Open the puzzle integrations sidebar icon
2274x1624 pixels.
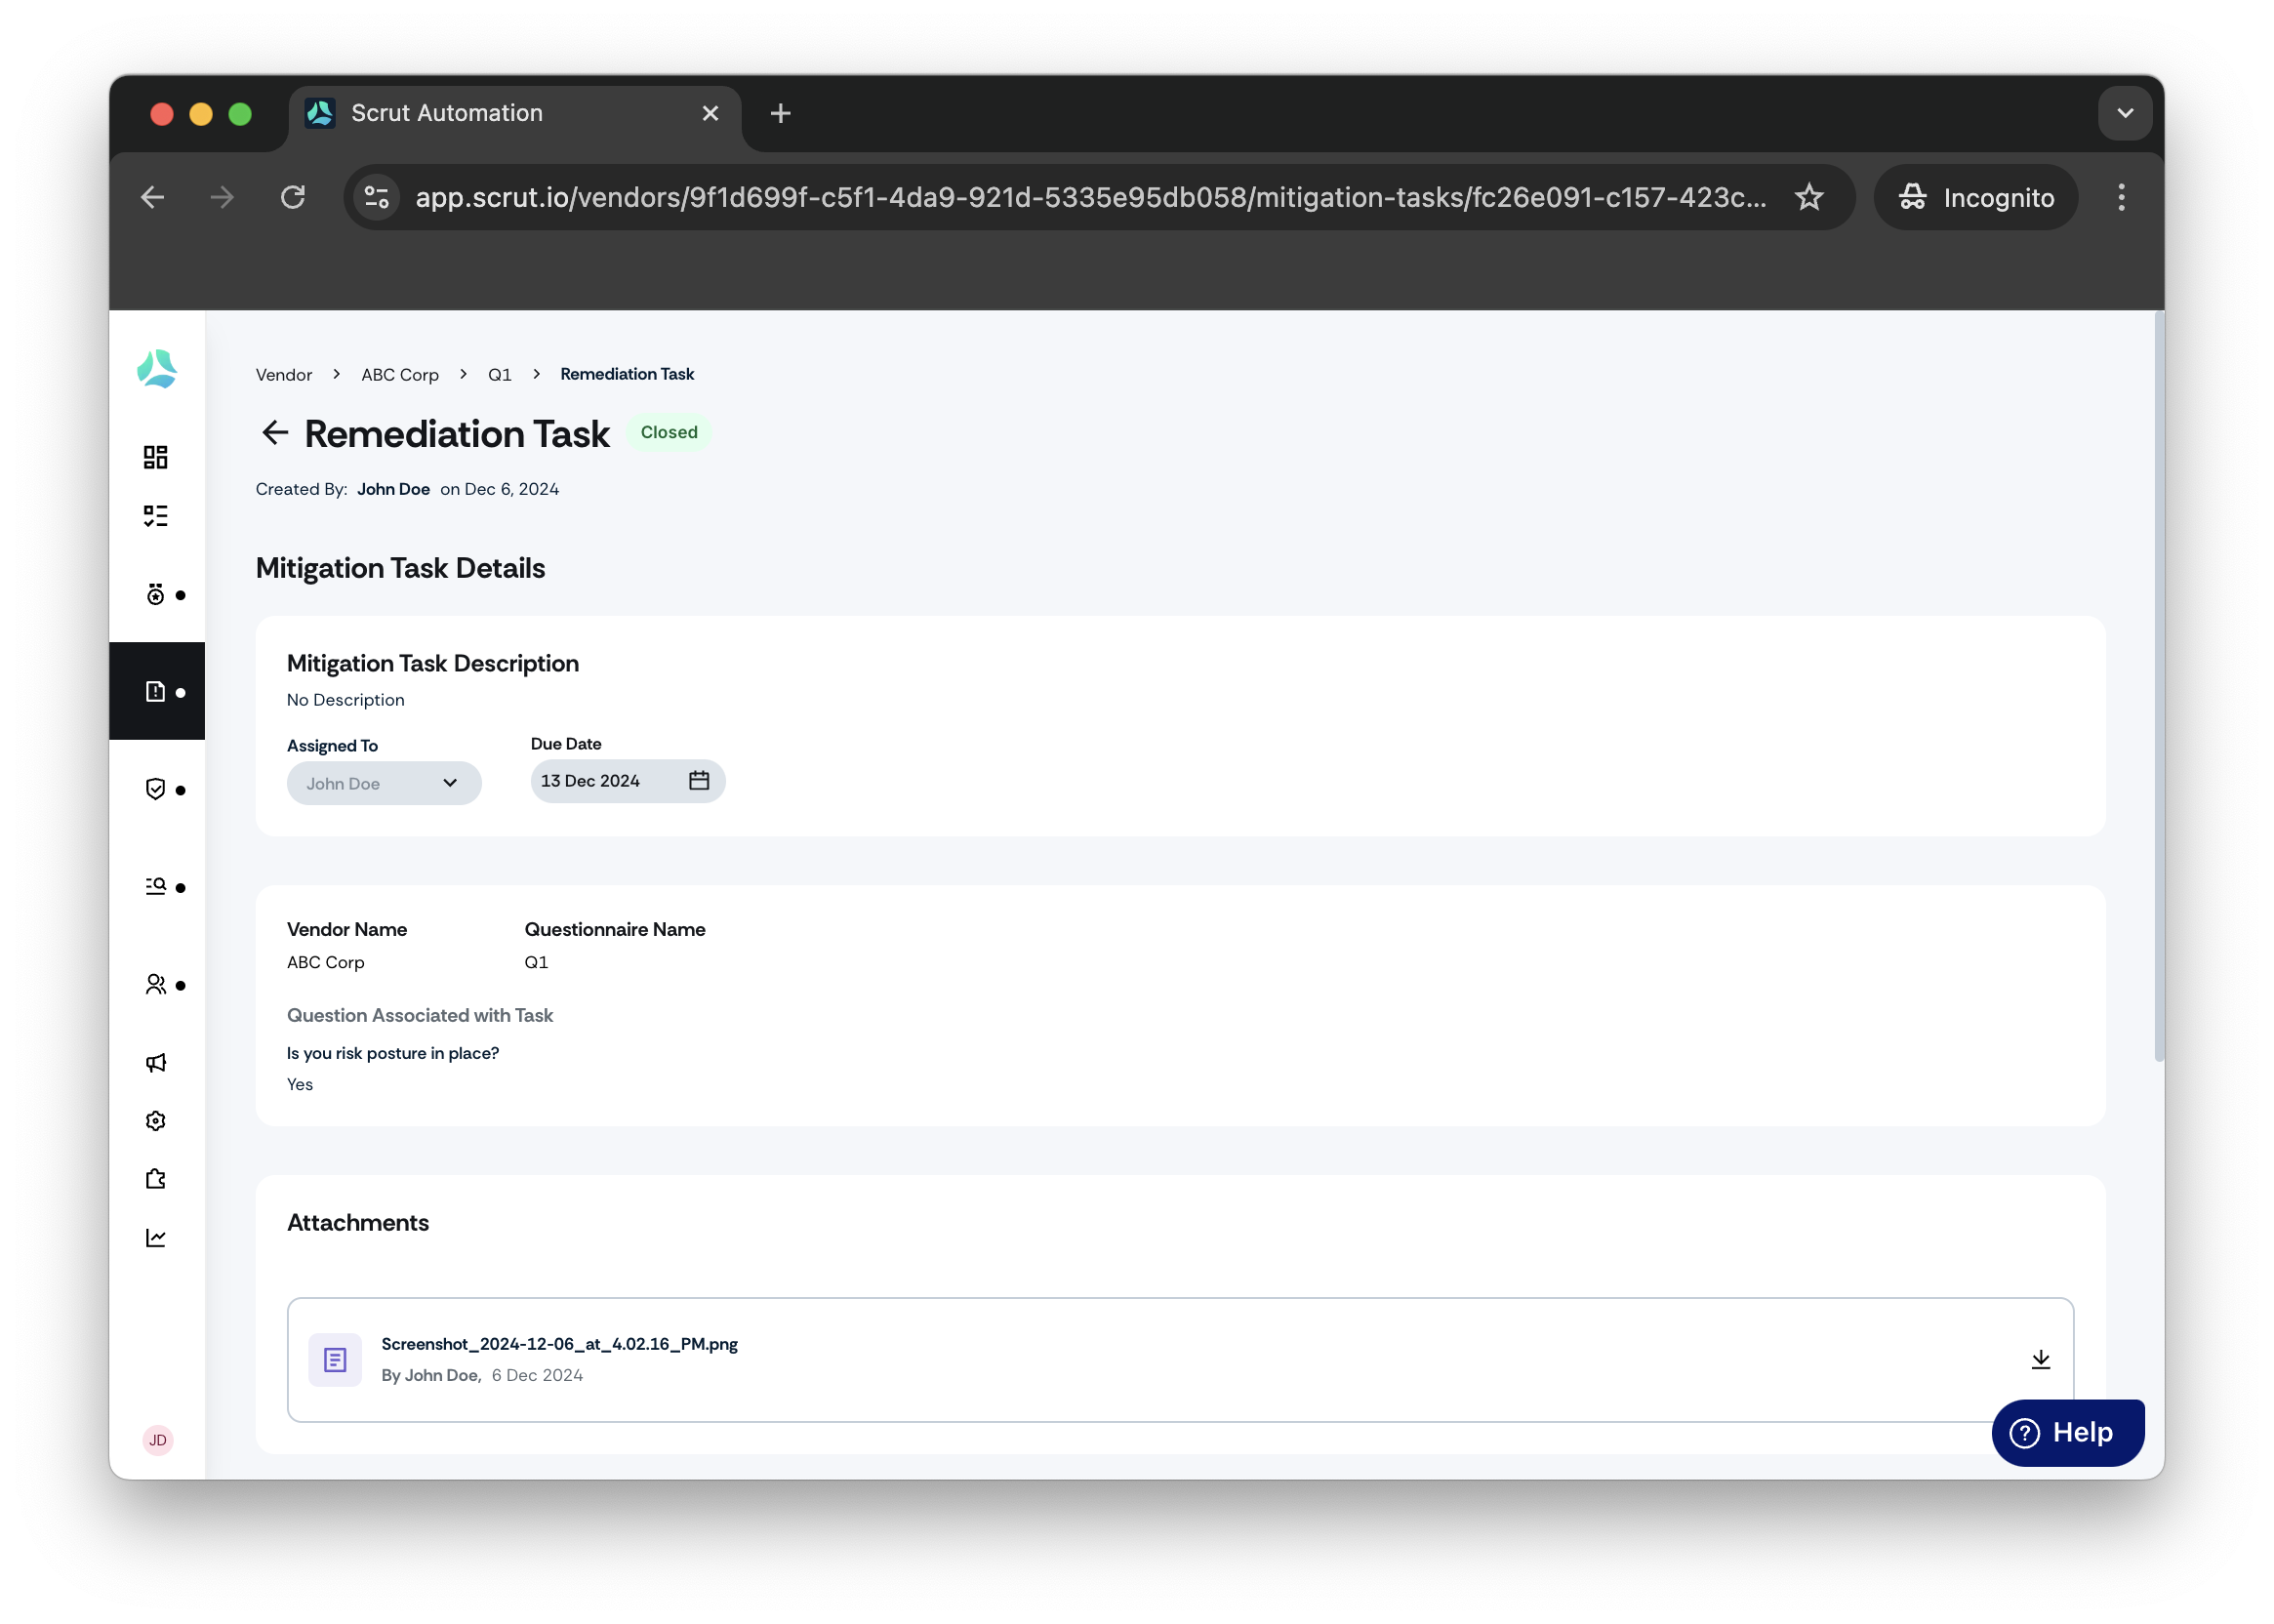click(155, 1179)
